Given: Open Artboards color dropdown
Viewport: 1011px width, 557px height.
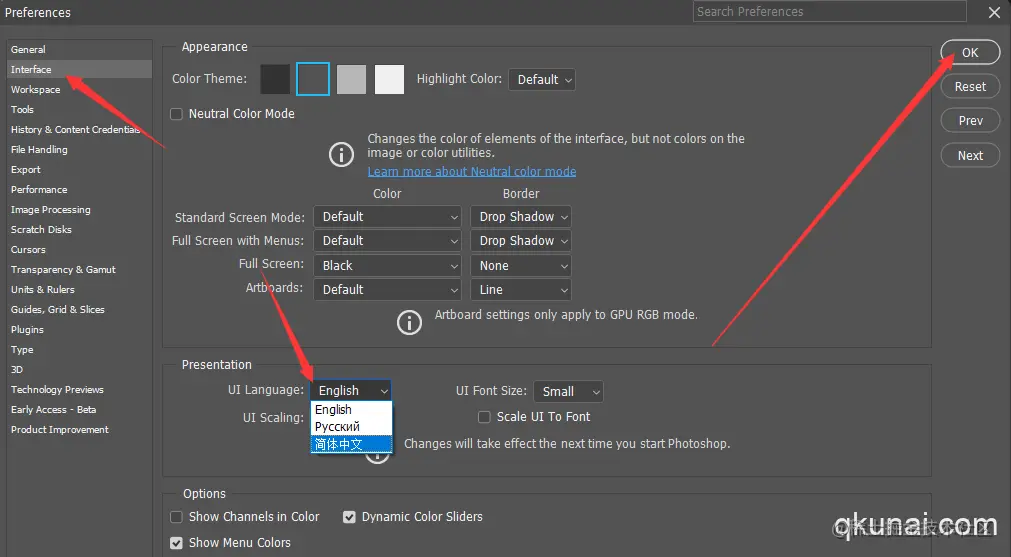Looking at the screenshot, I should 388,289.
